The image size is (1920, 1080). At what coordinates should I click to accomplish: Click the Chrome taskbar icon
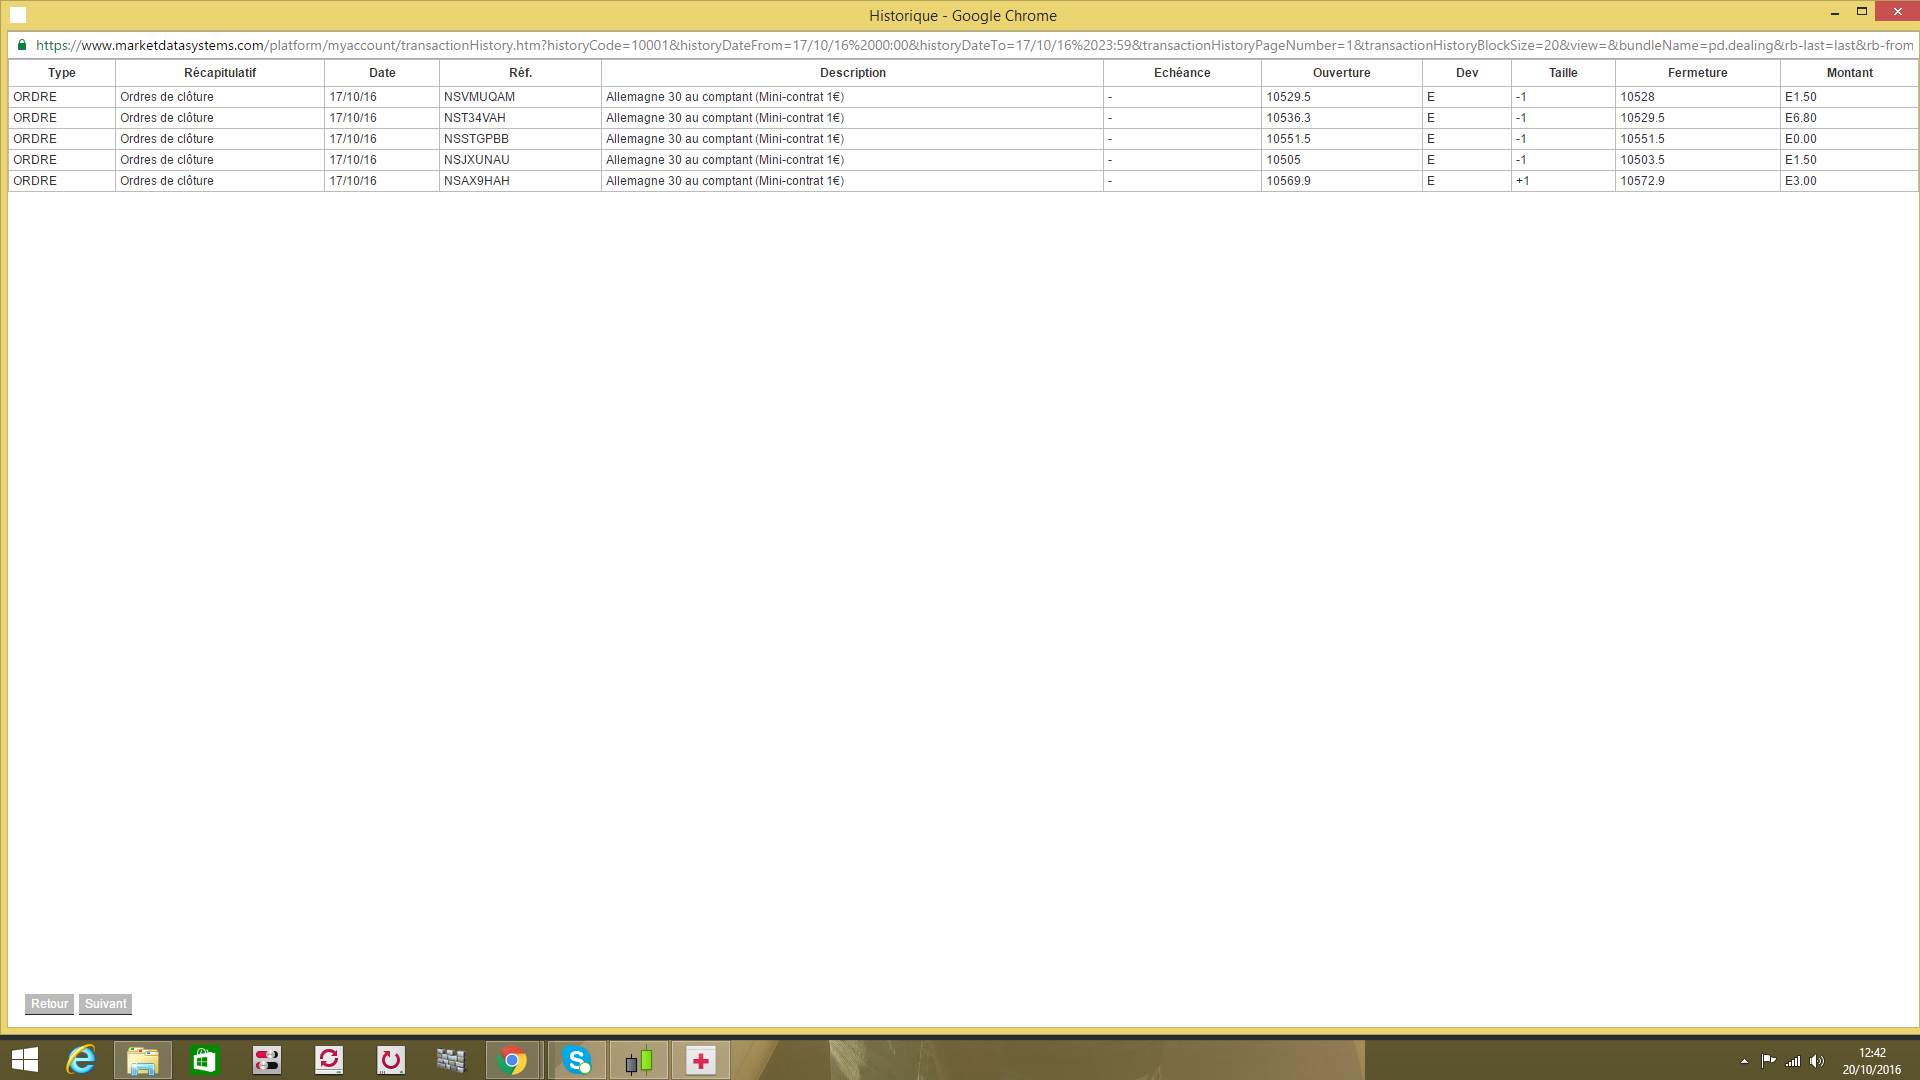click(513, 1060)
